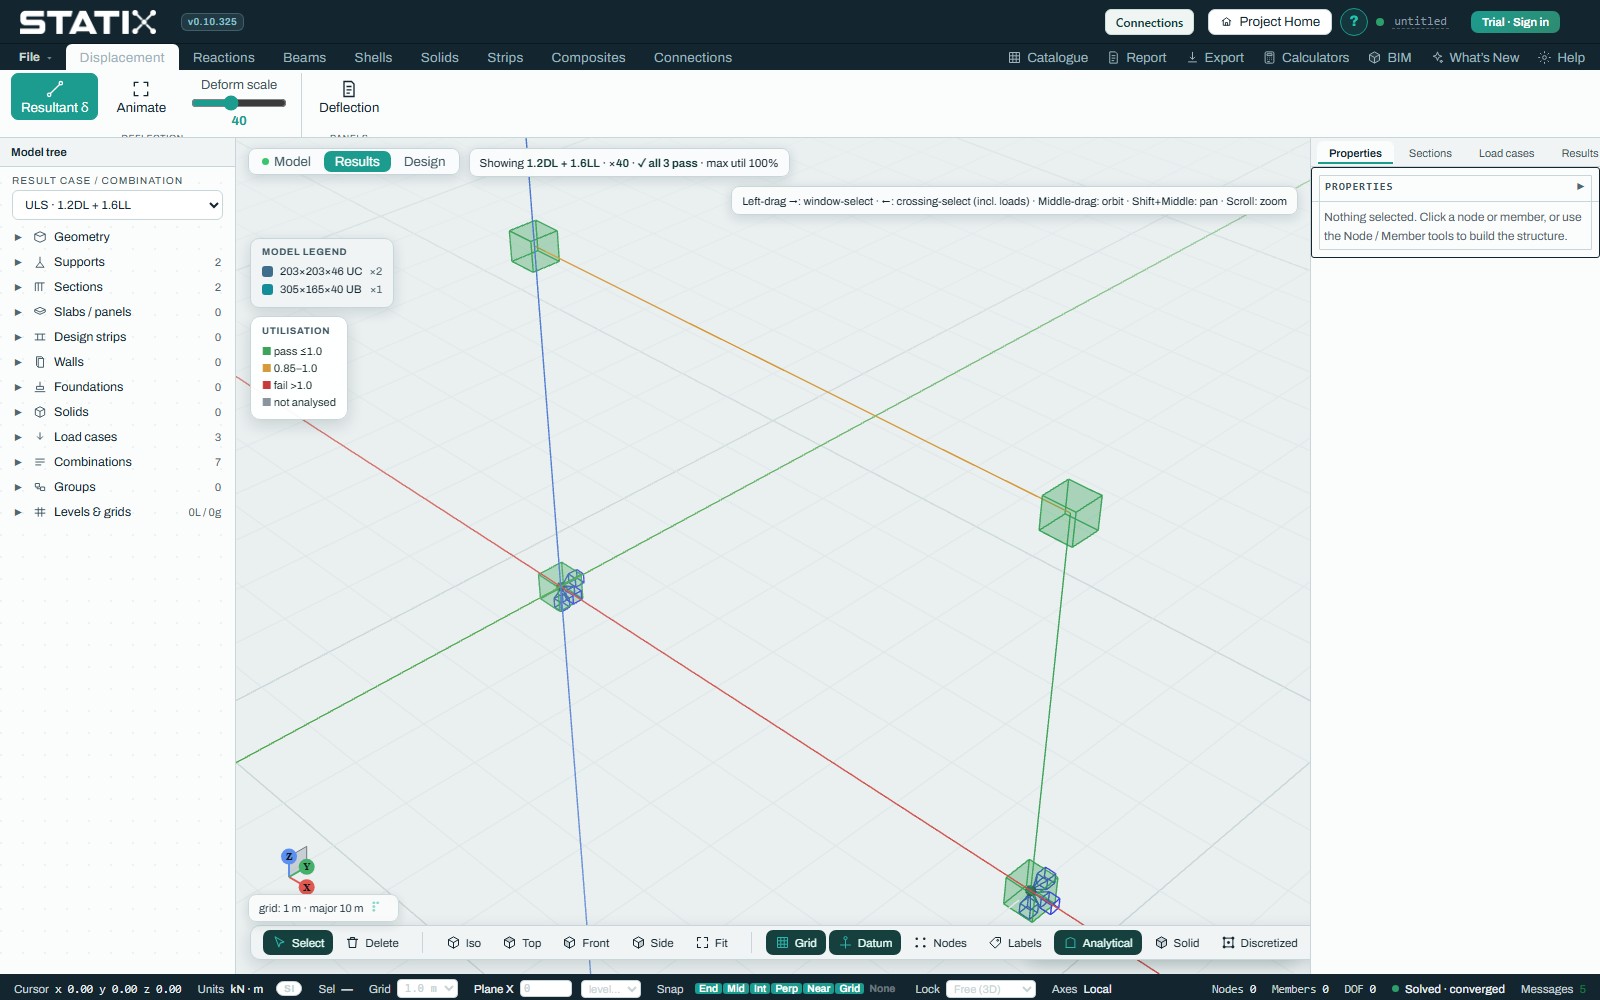The height and width of the screenshot is (1000, 1600).
Task: Open Calculators
Action: click(1306, 58)
